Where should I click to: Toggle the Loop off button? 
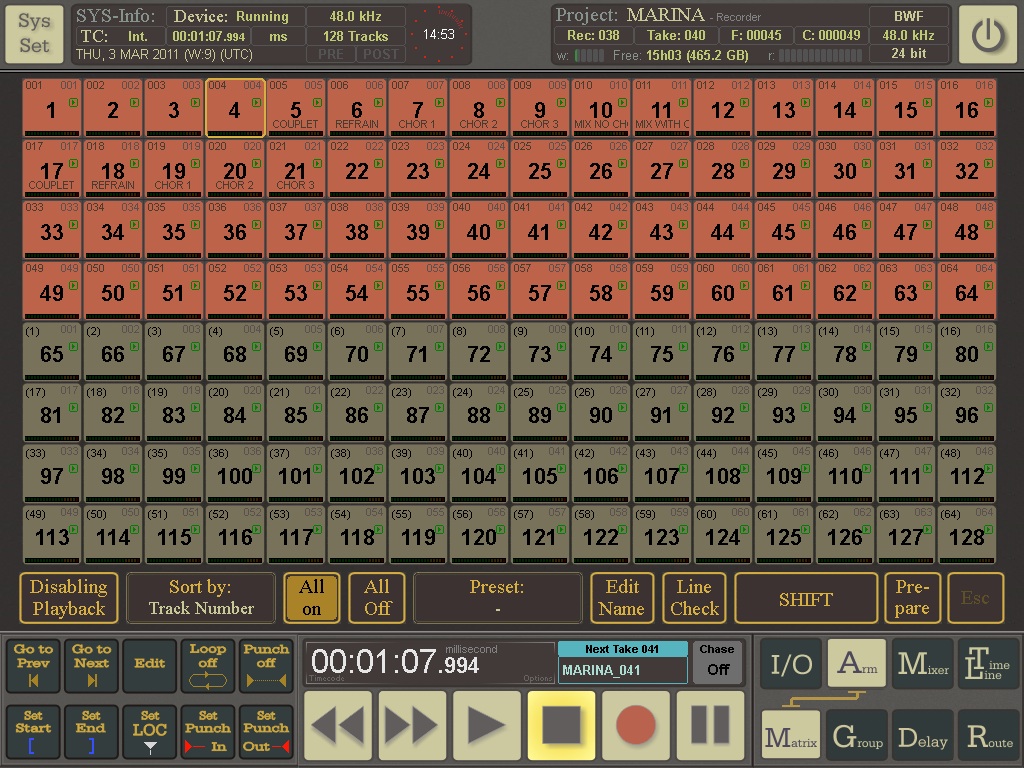(208, 665)
